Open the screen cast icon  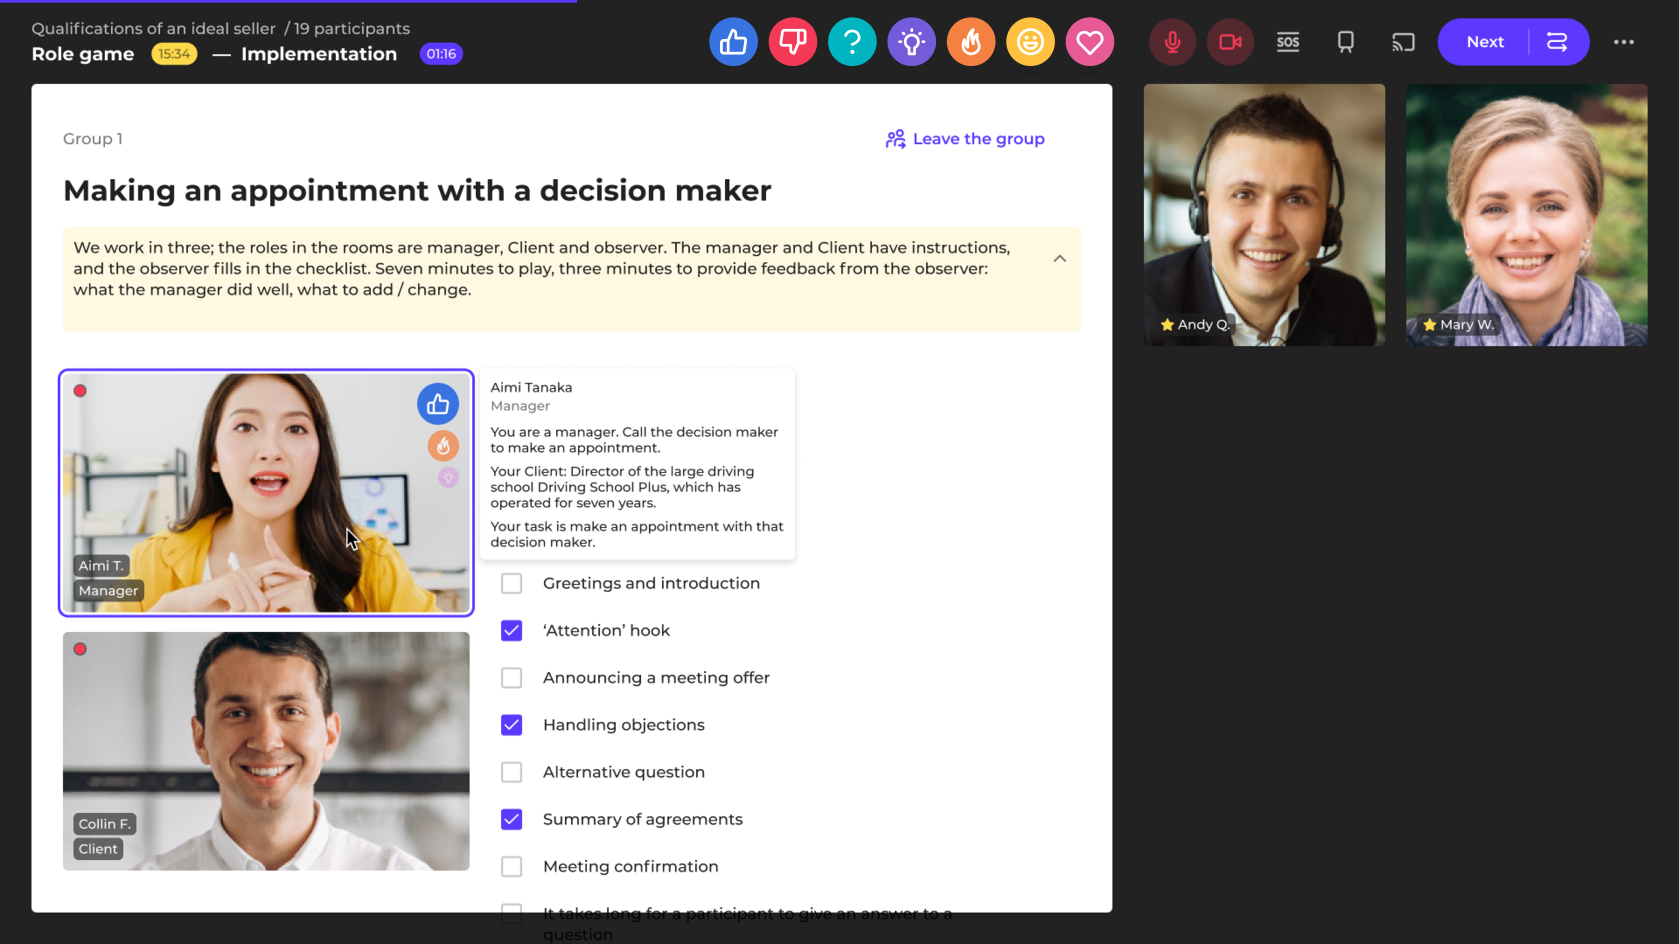pyautogui.click(x=1403, y=42)
